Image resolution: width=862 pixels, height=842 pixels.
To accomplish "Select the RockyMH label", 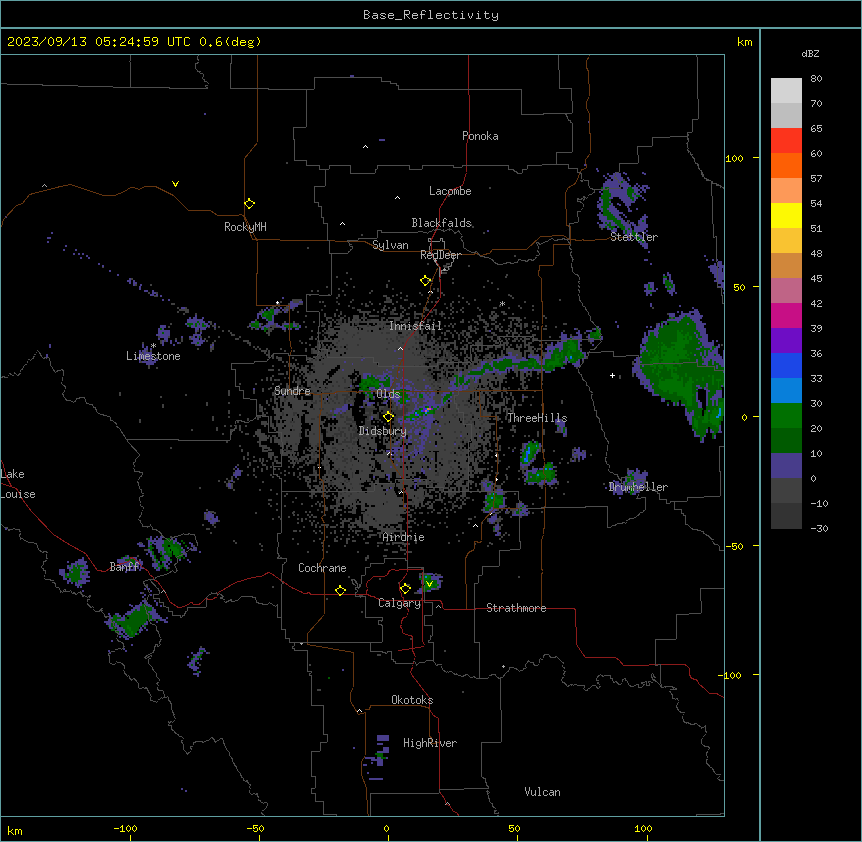I will (x=245, y=227).
